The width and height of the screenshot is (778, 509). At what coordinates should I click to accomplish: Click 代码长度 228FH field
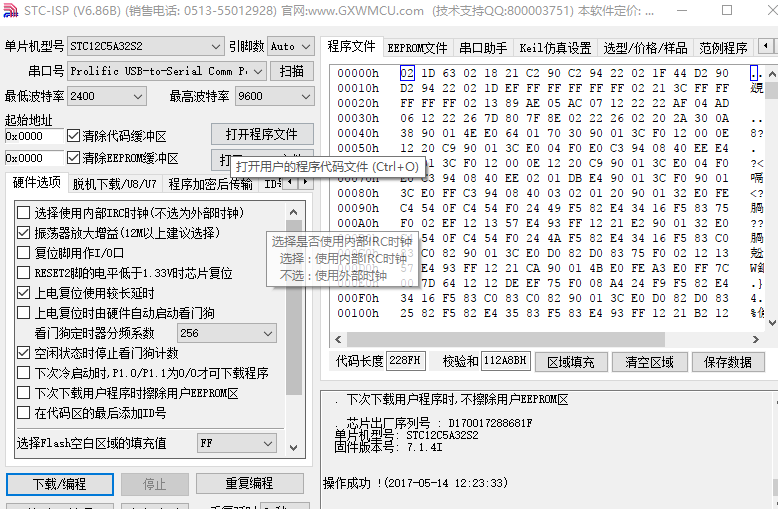point(405,361)
